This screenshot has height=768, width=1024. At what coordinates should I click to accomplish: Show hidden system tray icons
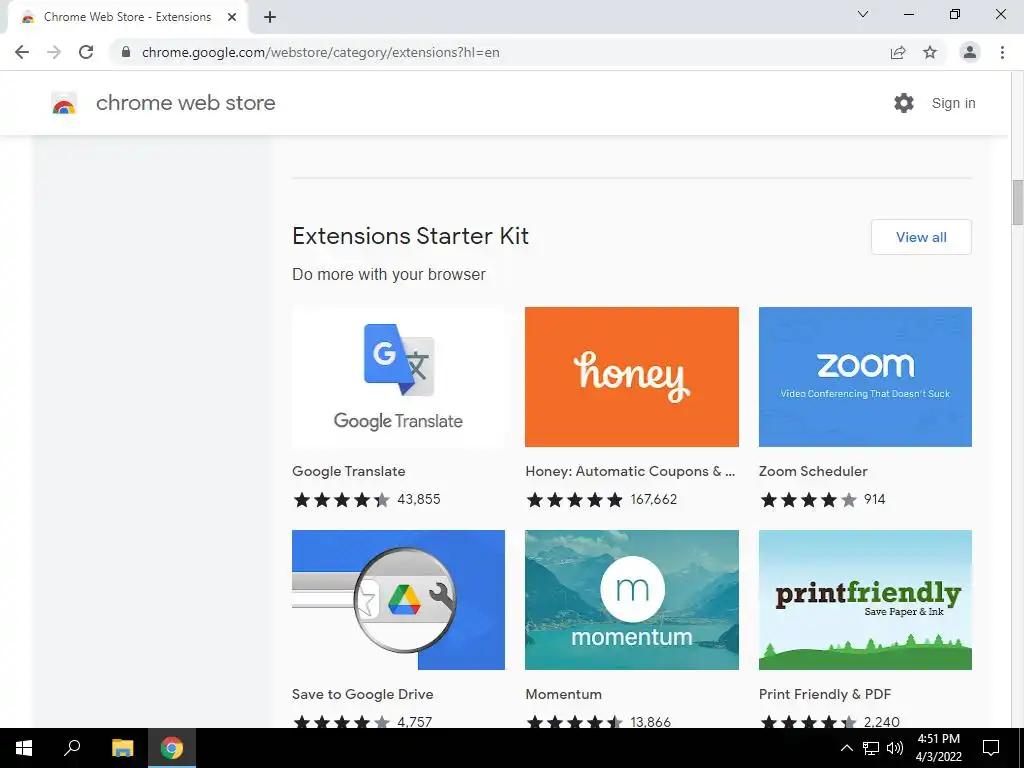click(x=846, y=748)
